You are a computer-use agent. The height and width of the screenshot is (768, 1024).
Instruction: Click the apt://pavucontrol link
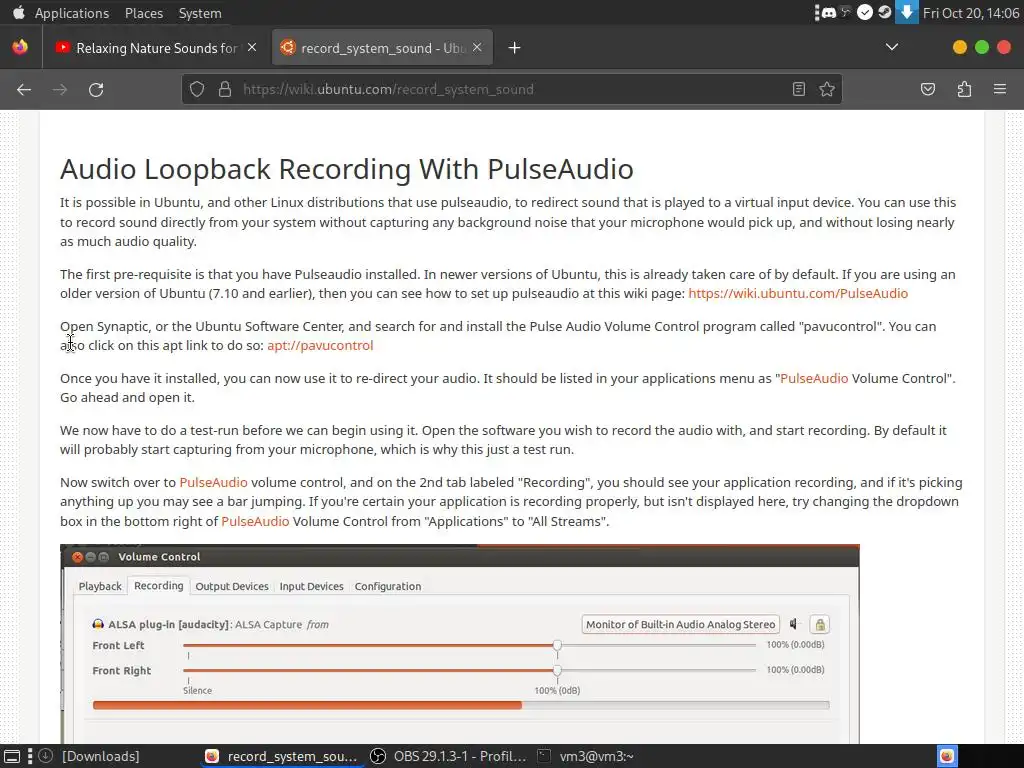pyautogui.click(x=320, y=345)
